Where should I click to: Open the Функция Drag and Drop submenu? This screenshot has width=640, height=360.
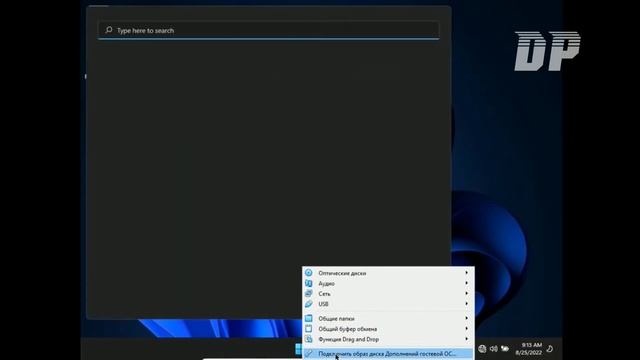click(x=388, y=339)
